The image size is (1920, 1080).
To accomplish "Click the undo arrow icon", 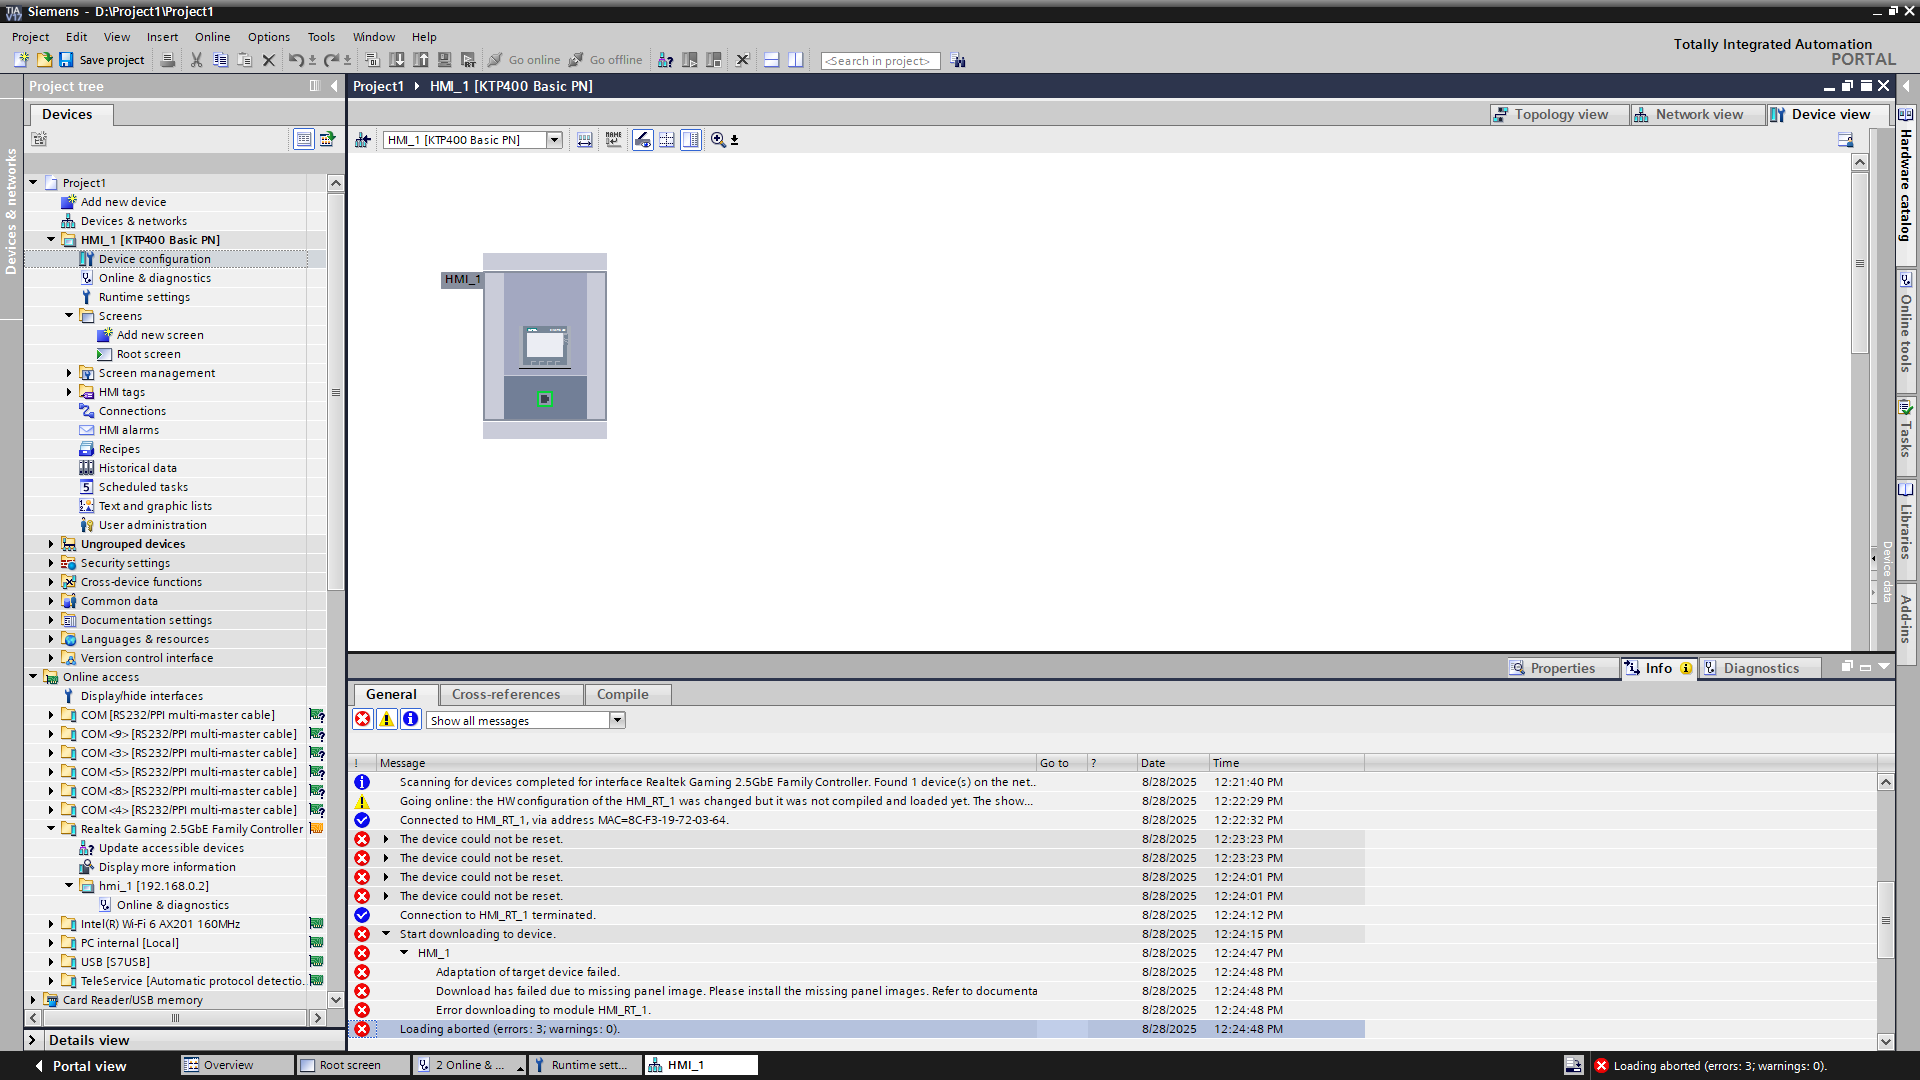I will 296,60.
